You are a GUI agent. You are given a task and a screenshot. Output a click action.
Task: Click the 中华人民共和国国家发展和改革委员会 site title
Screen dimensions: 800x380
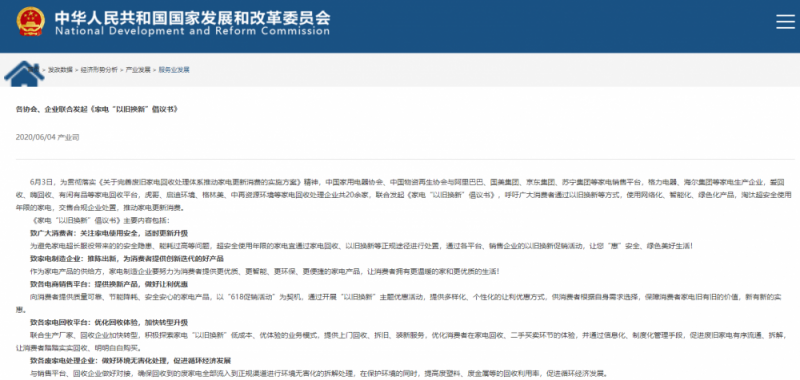192,17
